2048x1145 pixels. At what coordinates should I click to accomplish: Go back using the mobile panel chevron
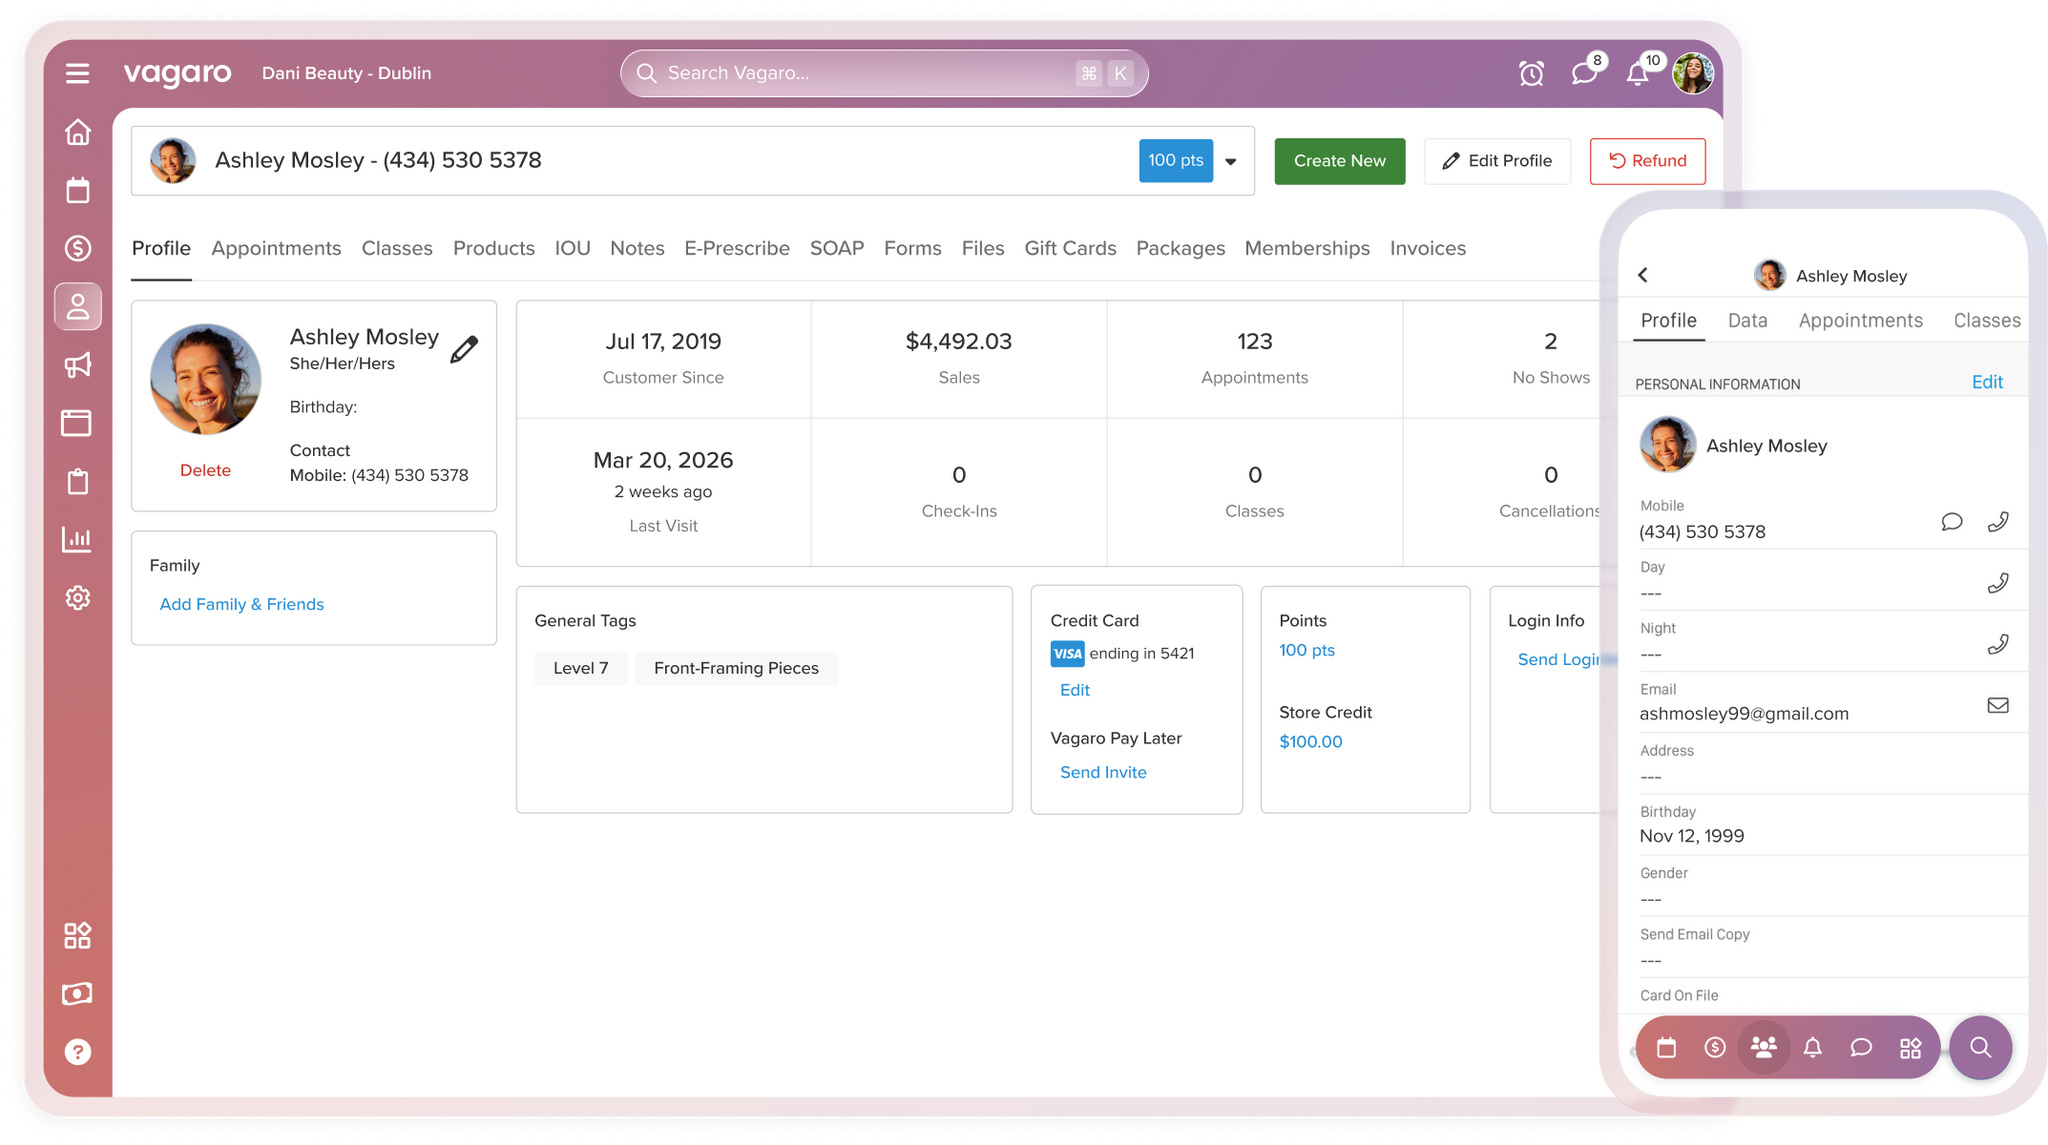point(1643,275)
